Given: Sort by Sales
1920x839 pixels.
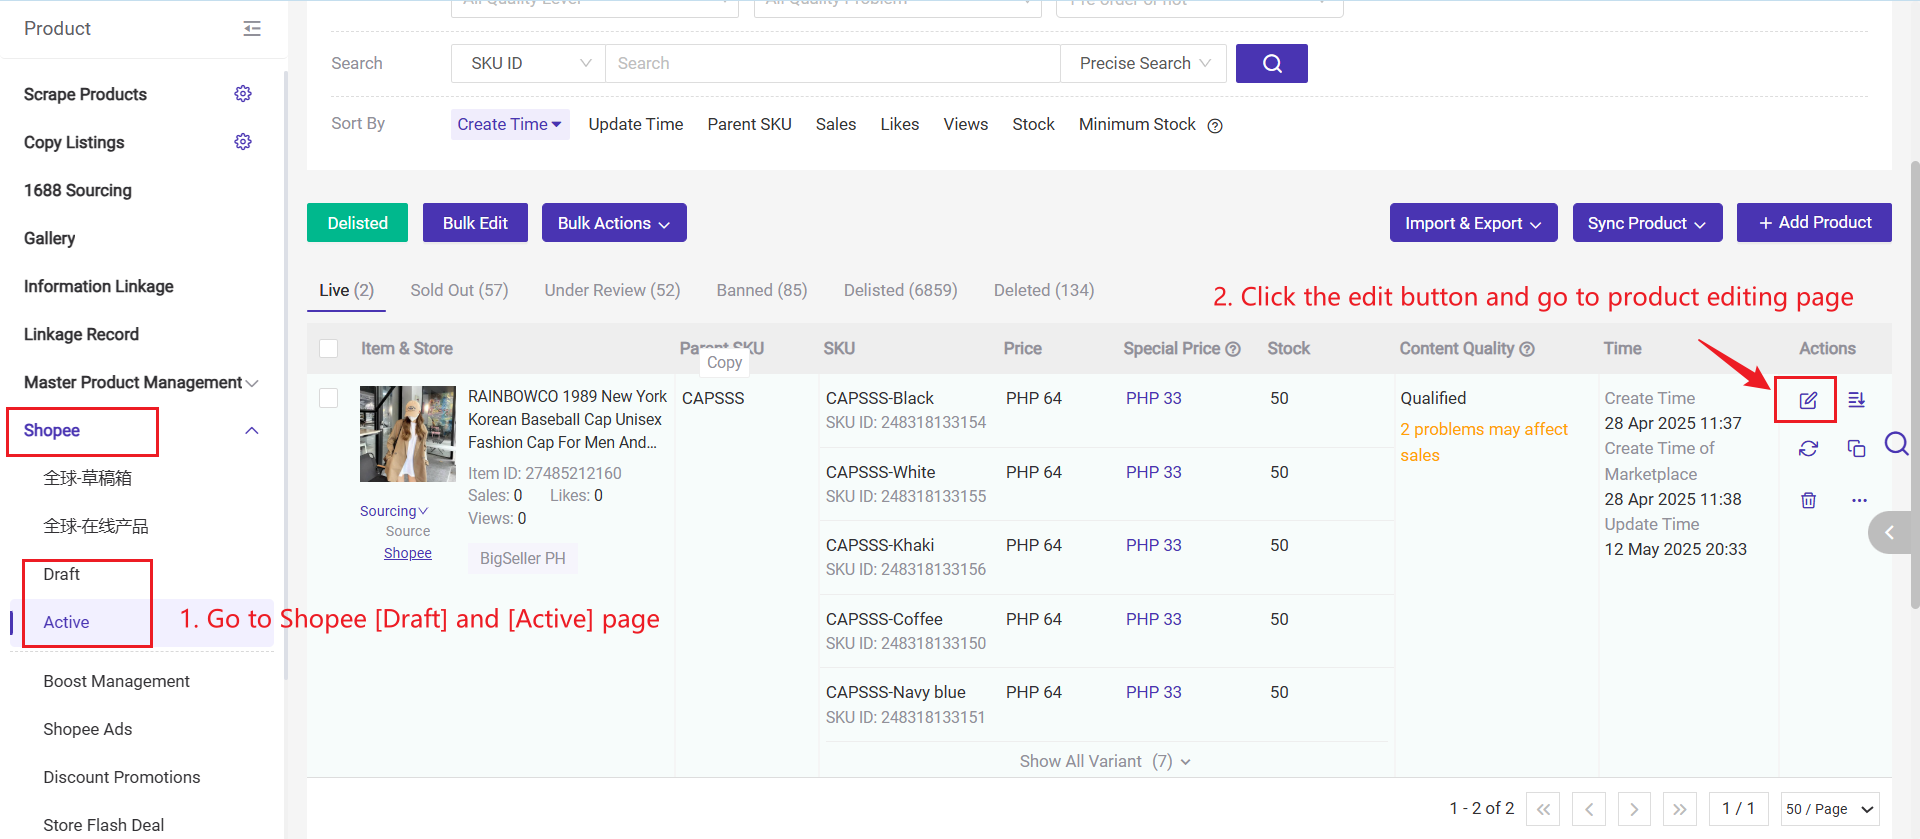Looking at the screenshot, I should (836, 124).
